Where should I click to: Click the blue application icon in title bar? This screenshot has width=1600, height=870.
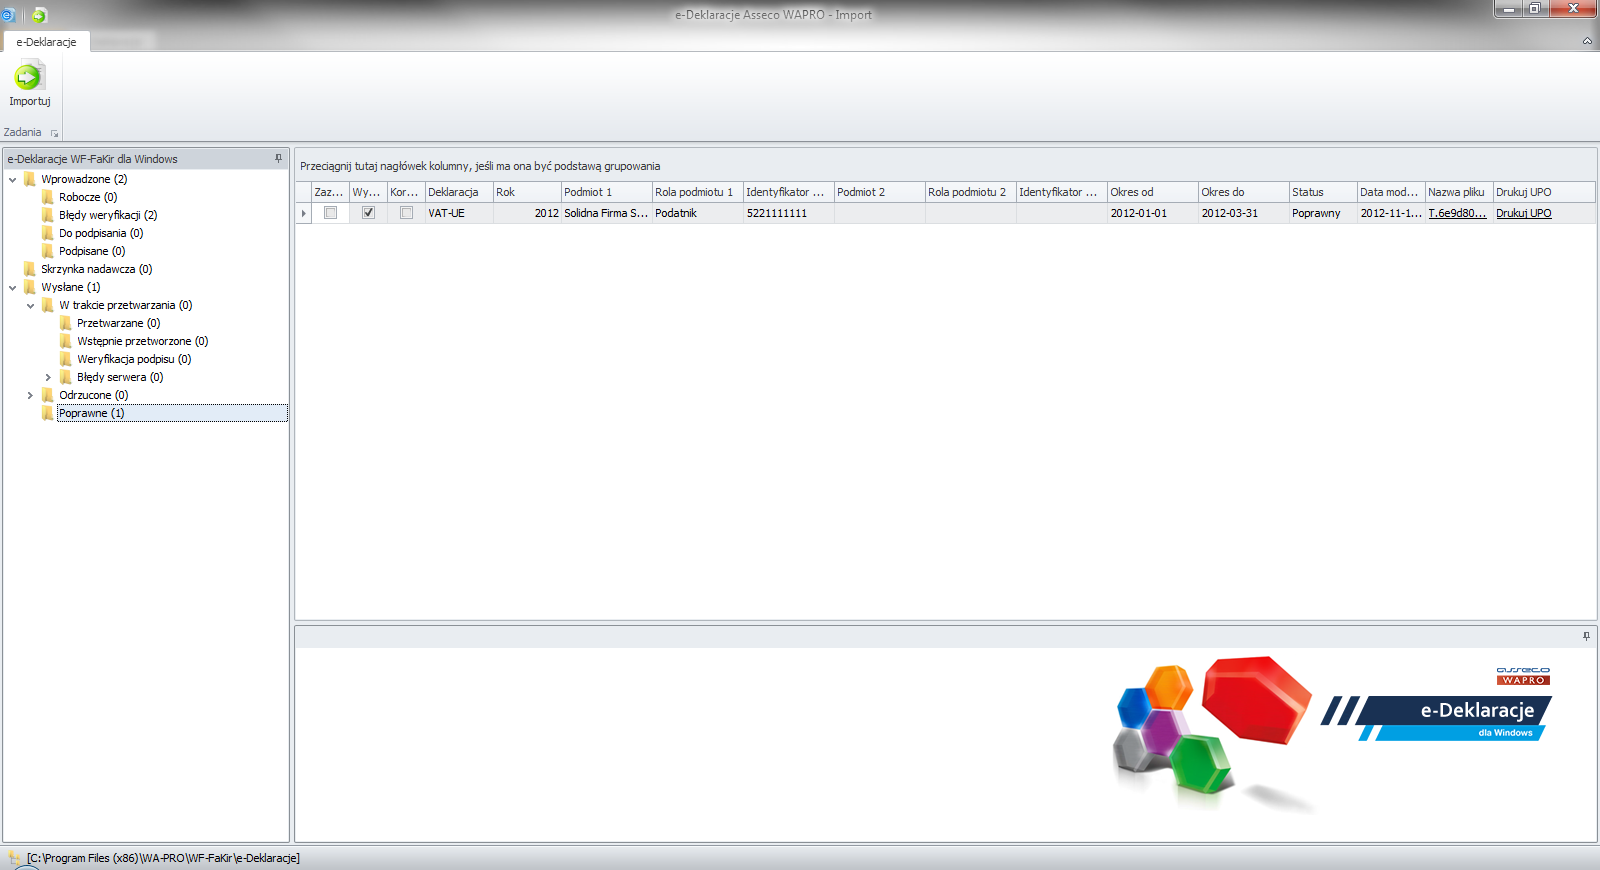click(7, 15)
